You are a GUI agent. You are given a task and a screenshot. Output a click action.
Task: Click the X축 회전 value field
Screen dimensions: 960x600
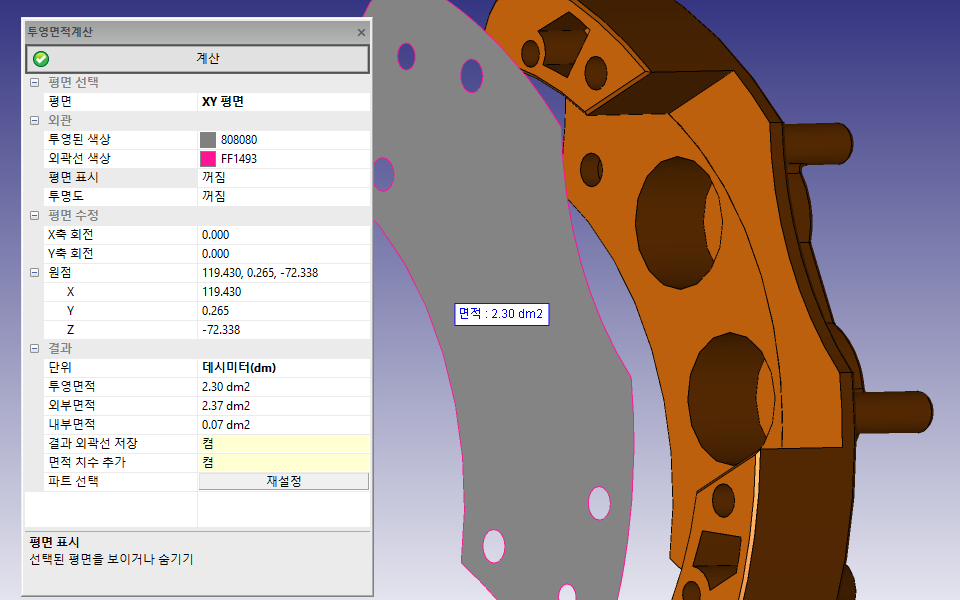click(283, 234)
